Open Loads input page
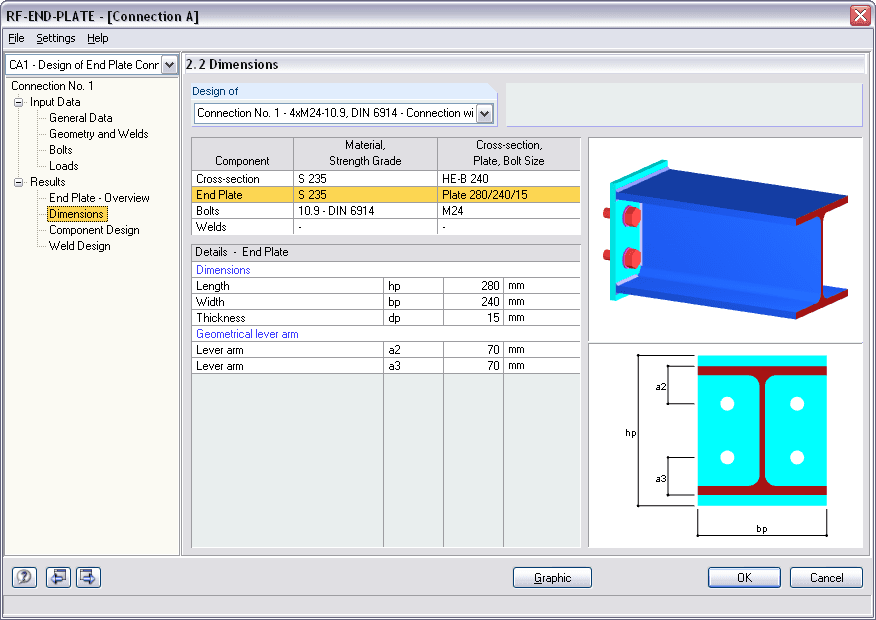This screenshot has height=620, width=876. pos(64,166)
